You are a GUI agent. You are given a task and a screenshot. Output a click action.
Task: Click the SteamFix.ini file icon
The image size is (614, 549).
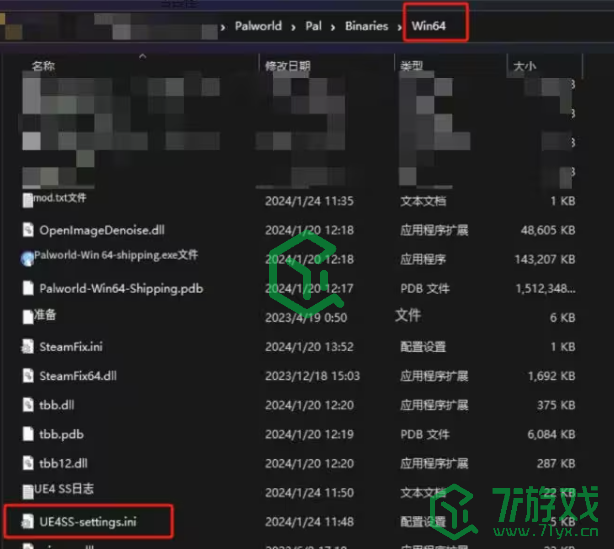tap(29, 347)
